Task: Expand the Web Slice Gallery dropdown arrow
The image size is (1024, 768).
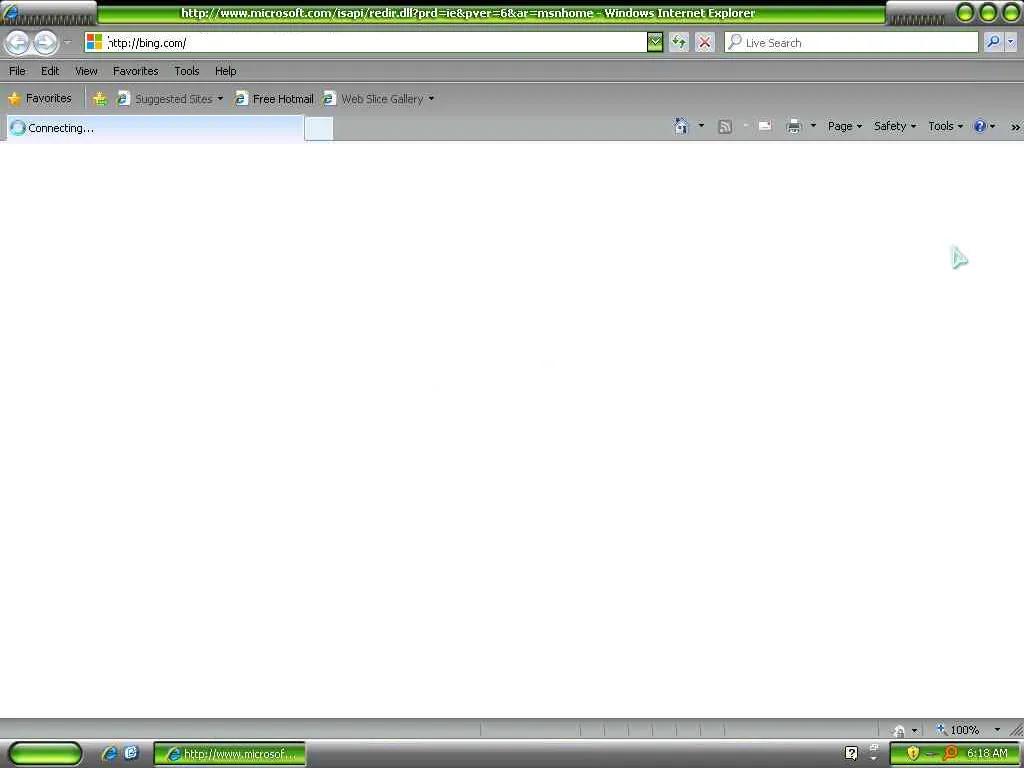Action: [431, 99]
